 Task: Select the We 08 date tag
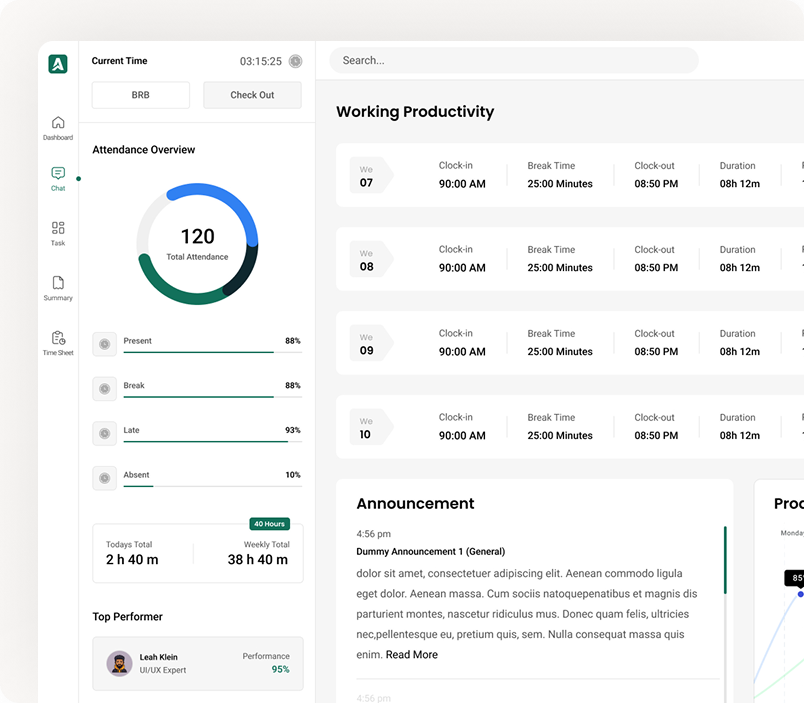pyautogui.click(x=371, y=259)
